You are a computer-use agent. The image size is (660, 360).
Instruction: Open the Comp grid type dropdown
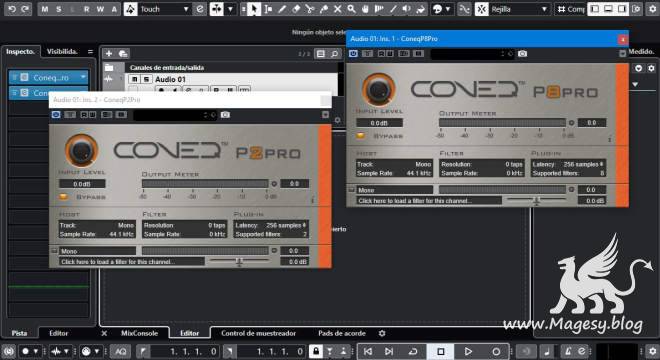[570, 9]
